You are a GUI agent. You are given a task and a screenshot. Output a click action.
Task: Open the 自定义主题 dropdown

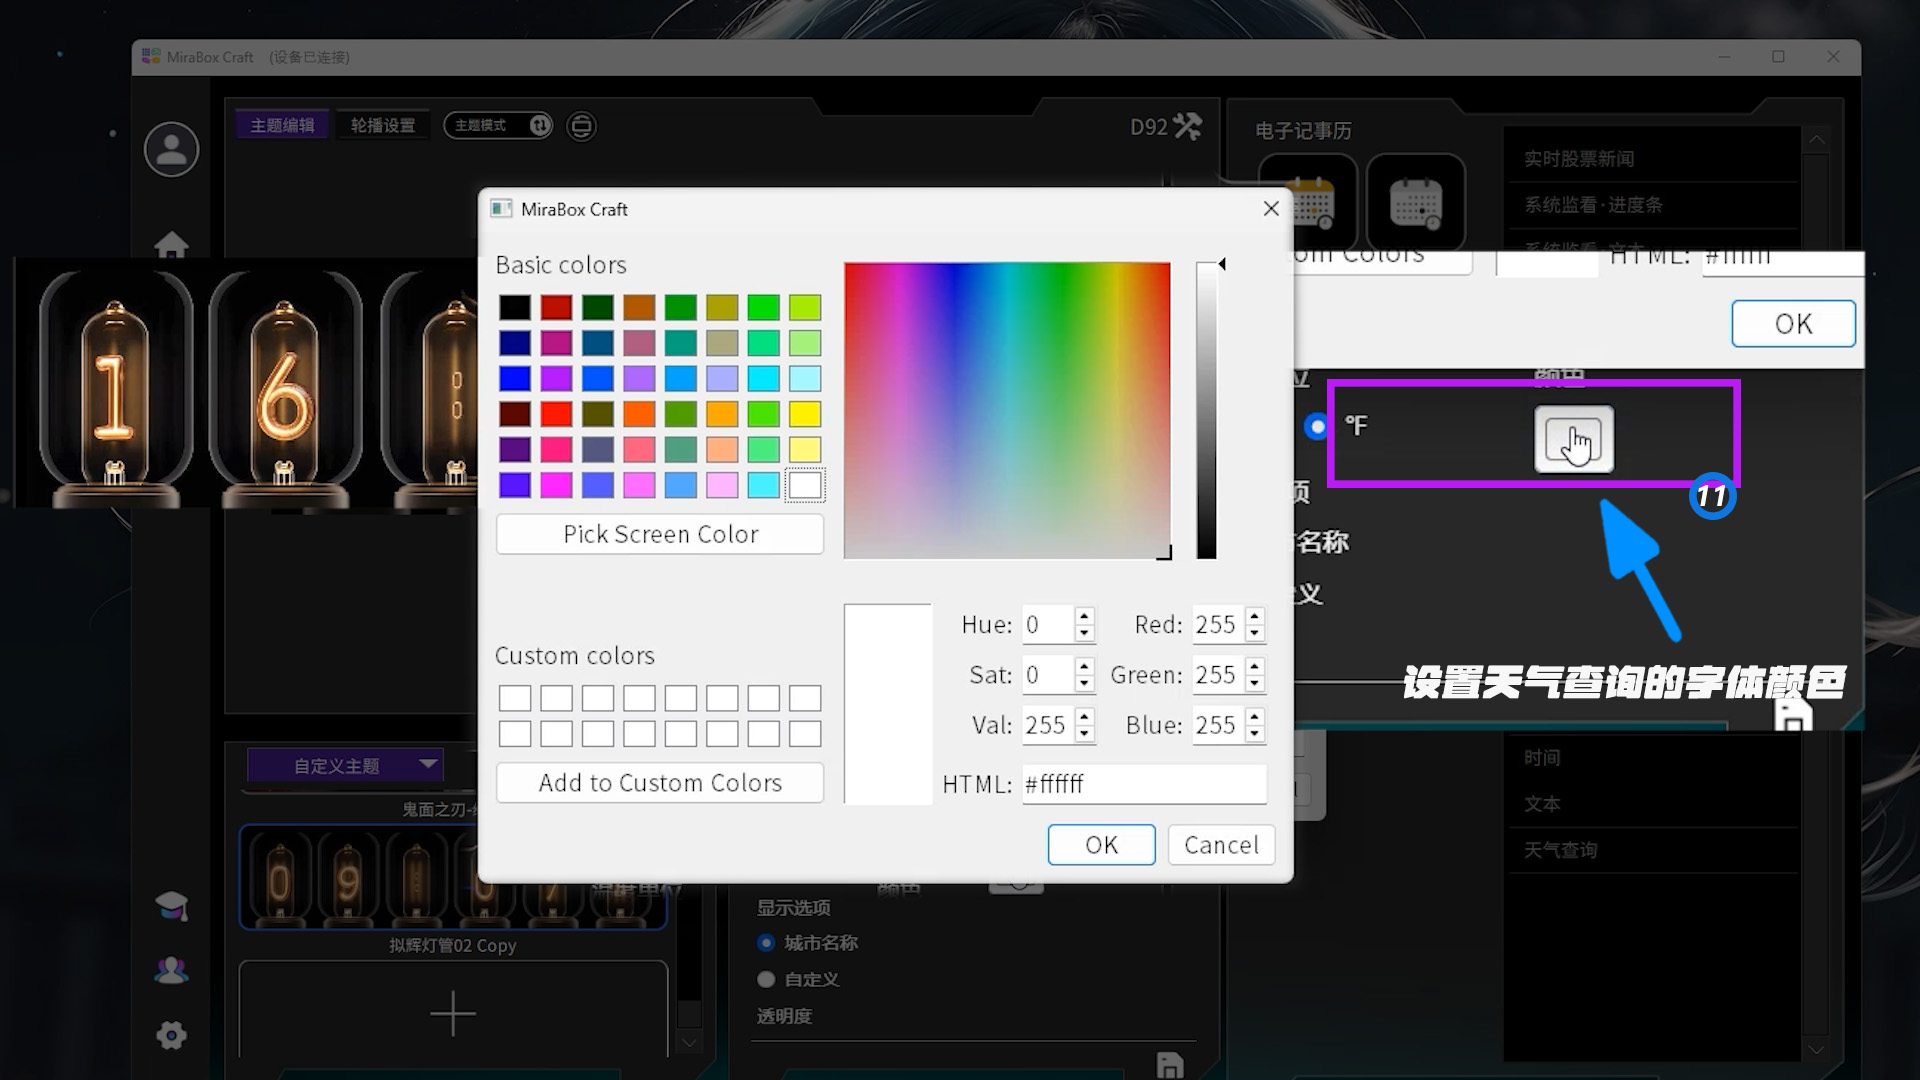[344, 765]
